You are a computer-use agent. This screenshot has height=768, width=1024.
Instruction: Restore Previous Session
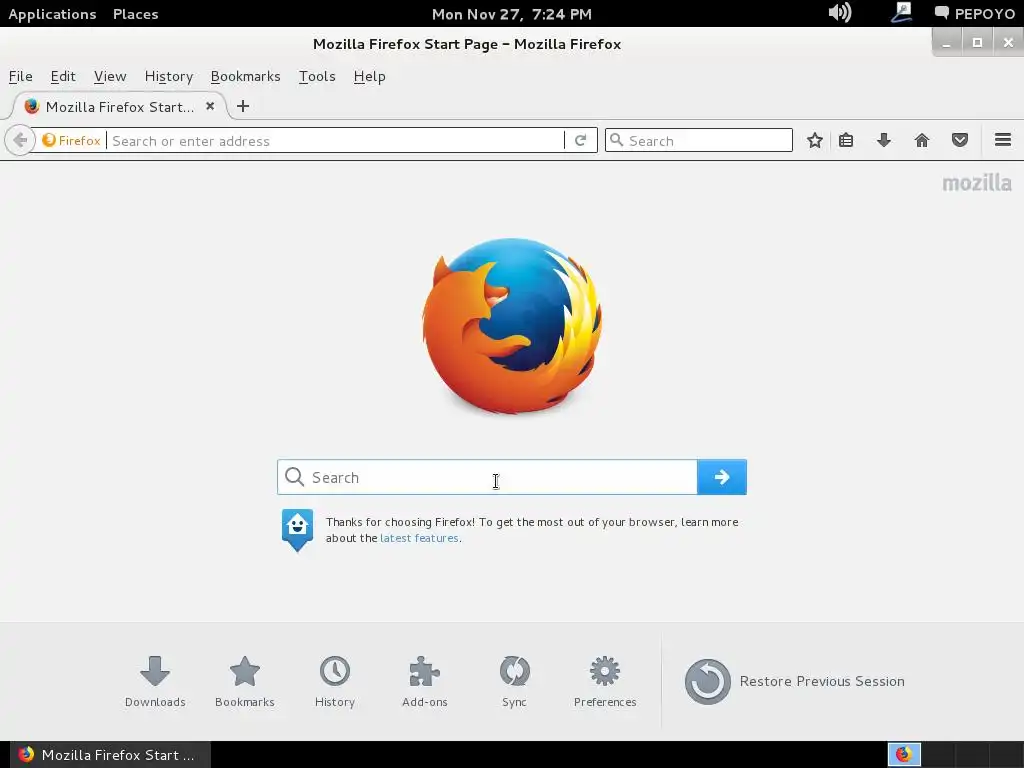795,681
